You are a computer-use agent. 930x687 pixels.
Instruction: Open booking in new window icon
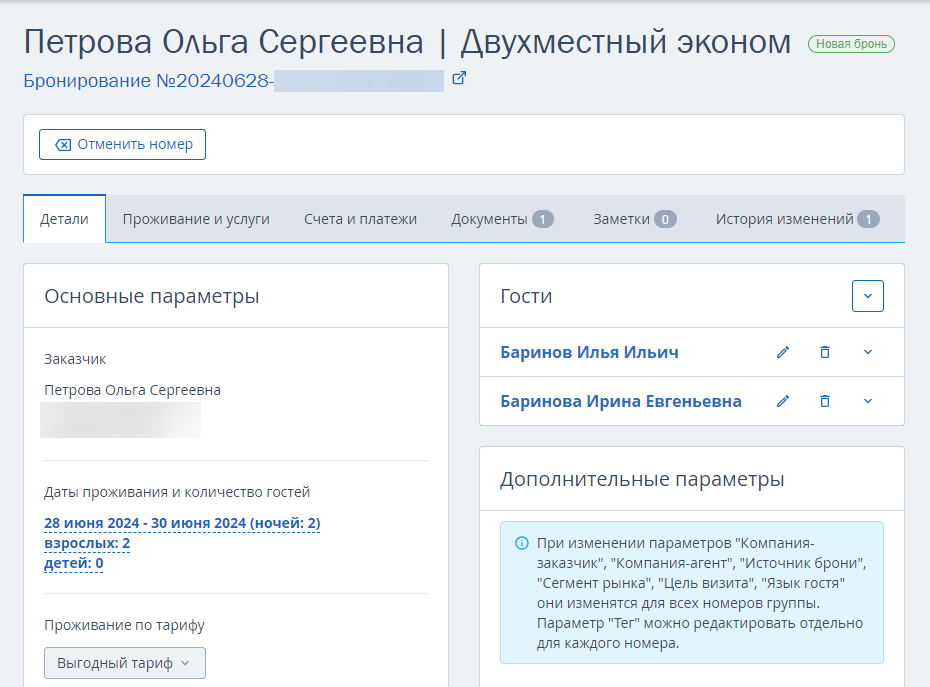(x=459, y=78)
